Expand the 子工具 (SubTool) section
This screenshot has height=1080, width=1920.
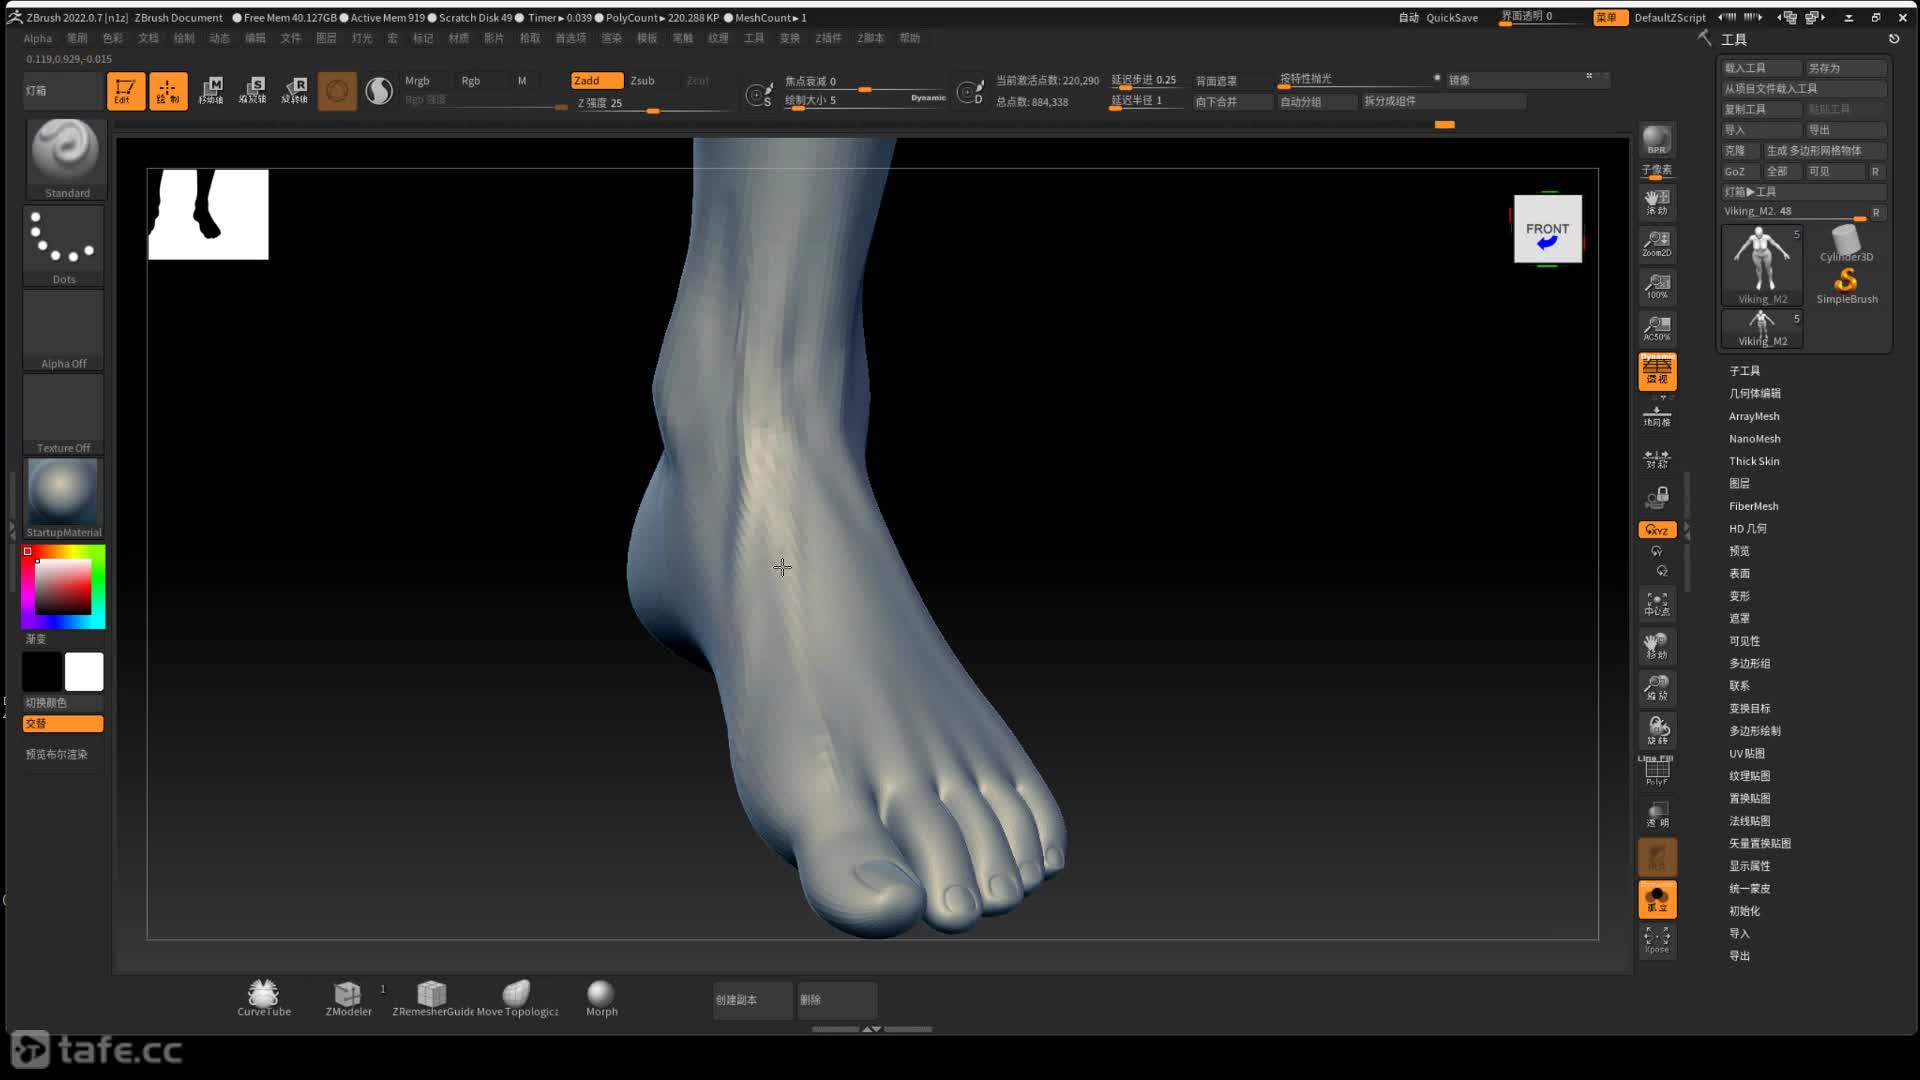point(1744,371)
